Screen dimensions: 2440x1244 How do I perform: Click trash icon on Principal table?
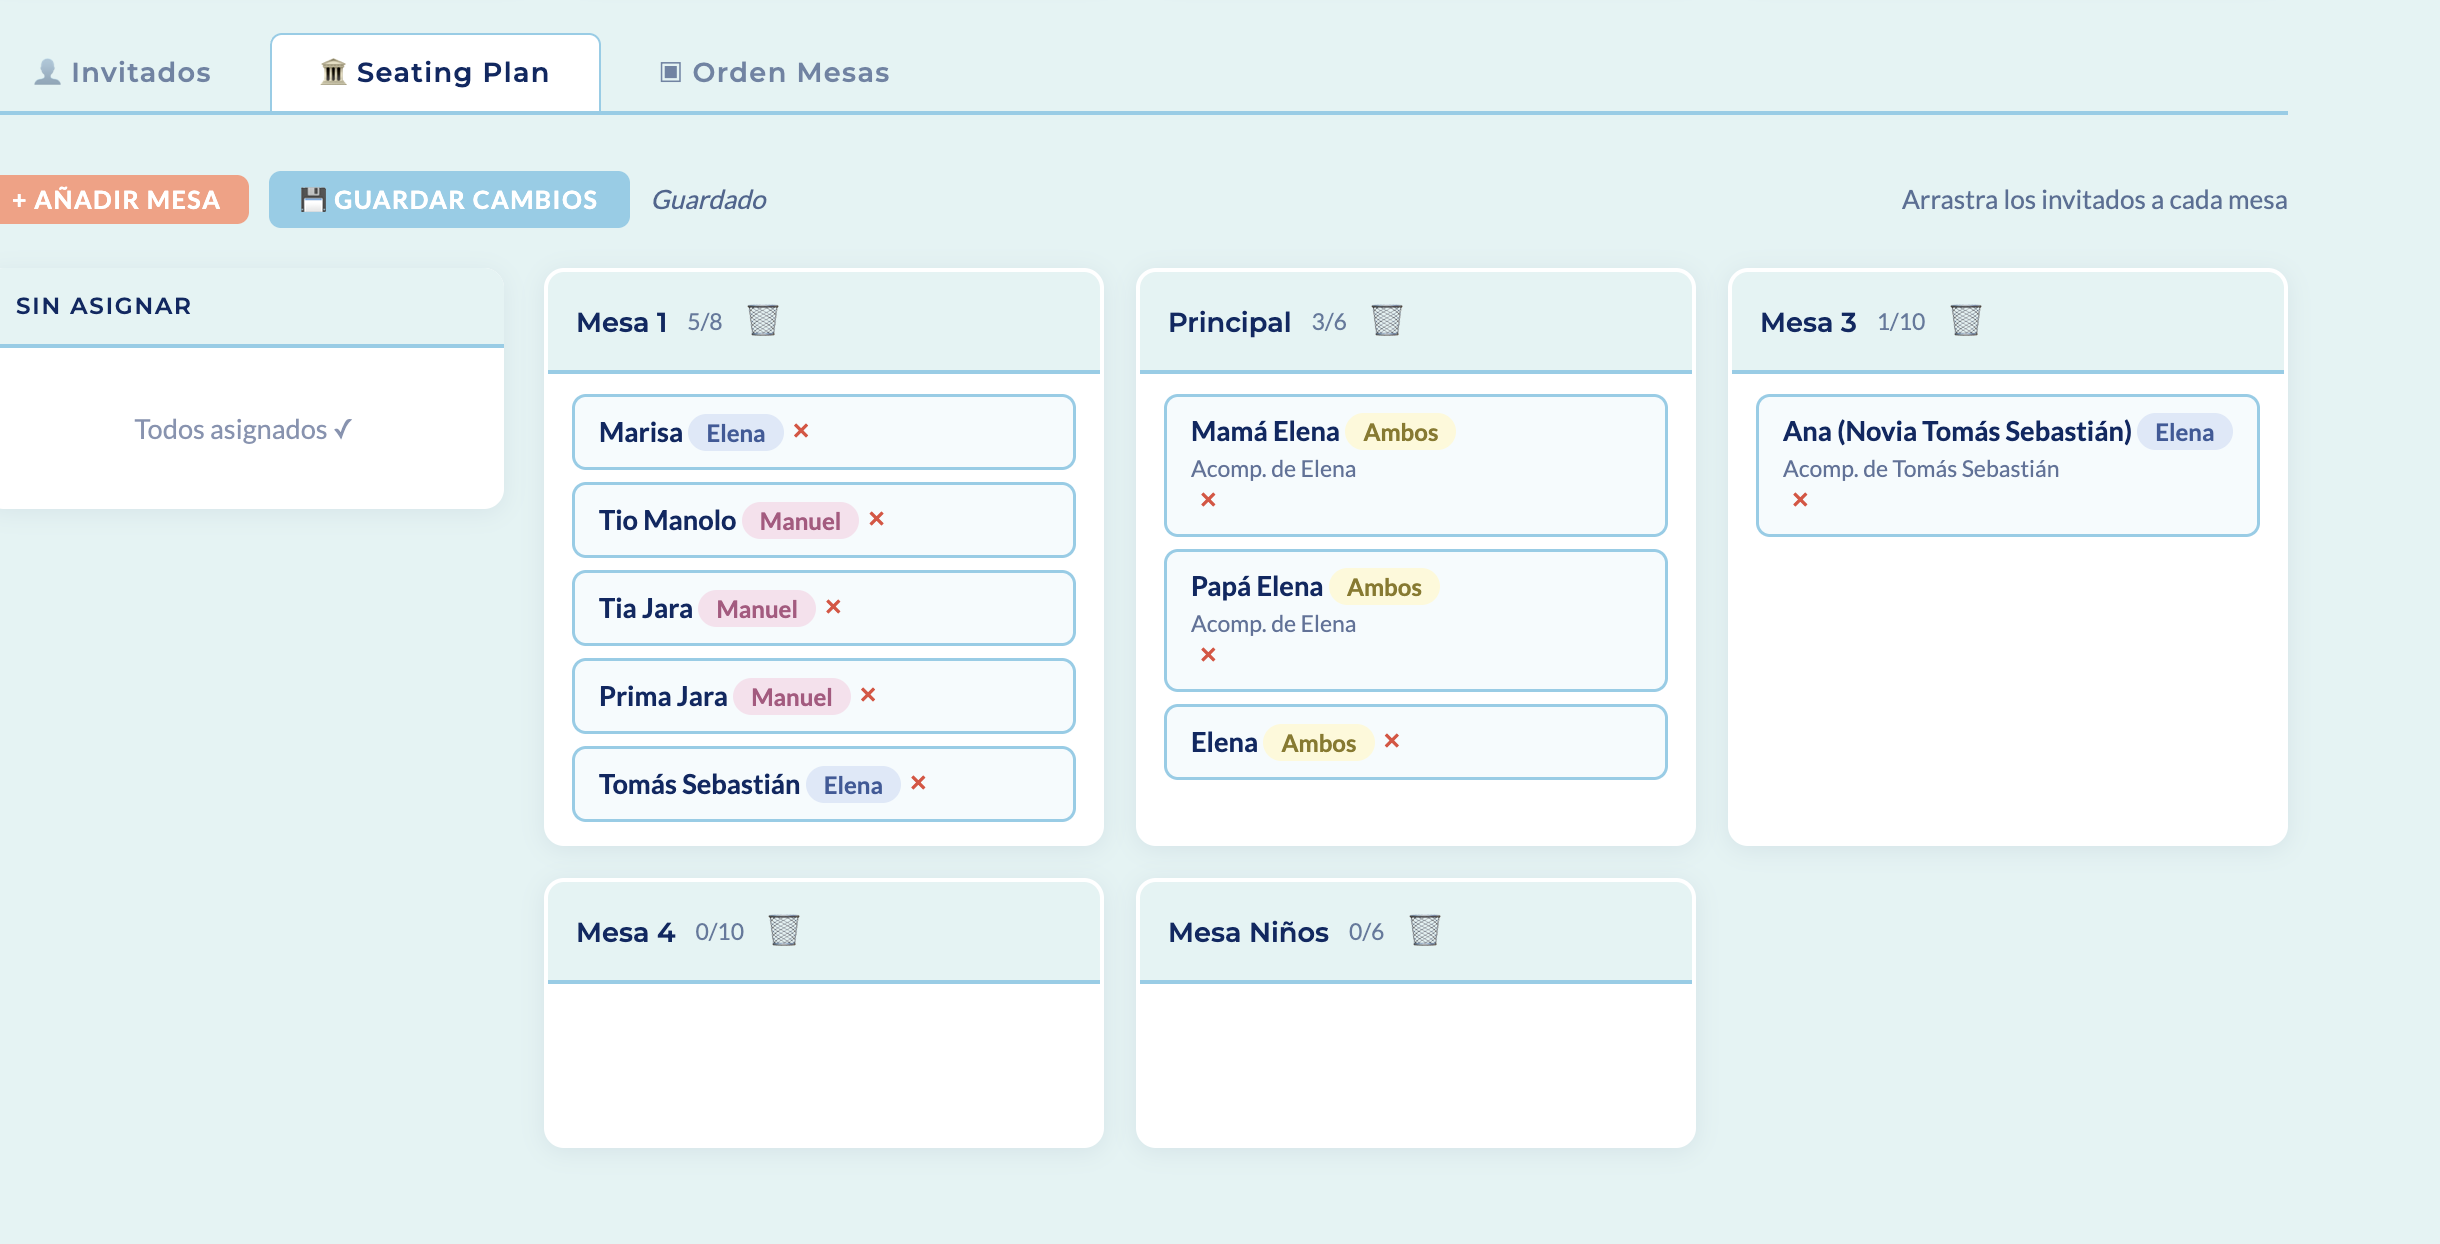(x=1387, y=321)
